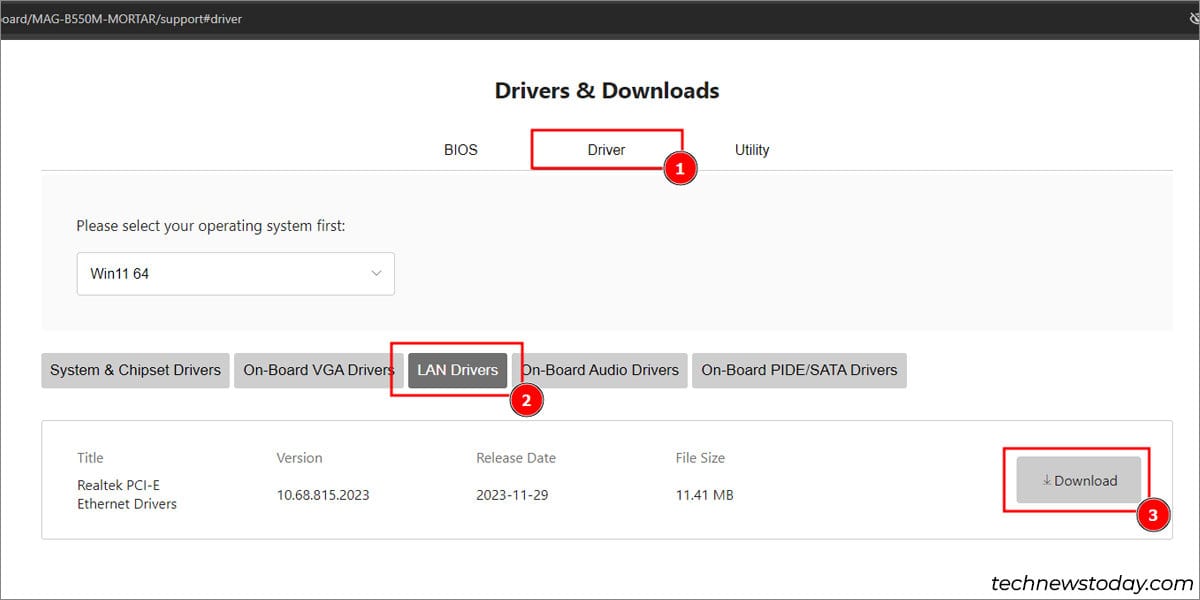Click the chevron arrow in the OS selector

pos(376,273)
